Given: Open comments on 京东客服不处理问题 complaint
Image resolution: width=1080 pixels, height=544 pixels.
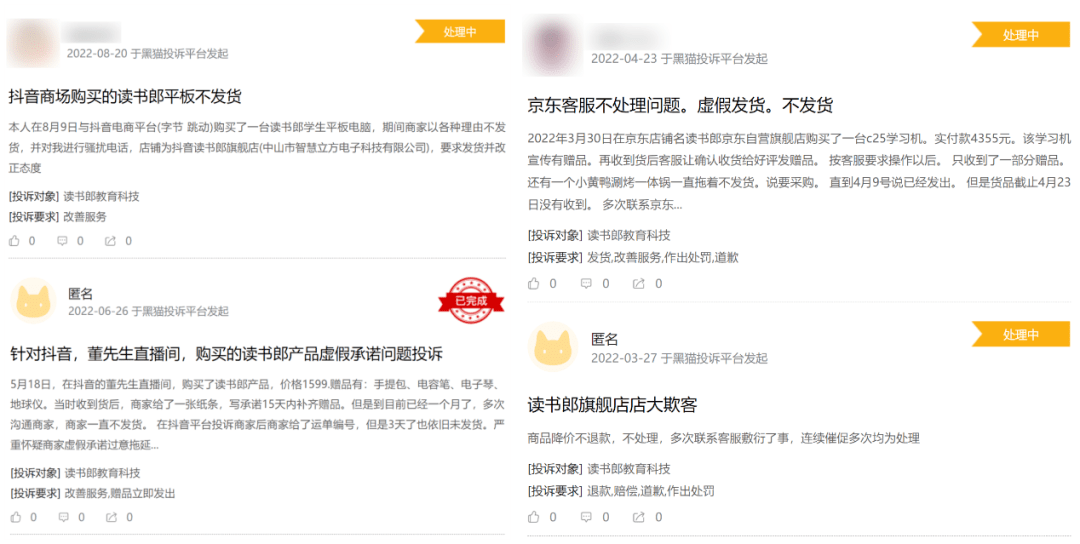Looking at the screenshot, I should [x=587, y=284].
